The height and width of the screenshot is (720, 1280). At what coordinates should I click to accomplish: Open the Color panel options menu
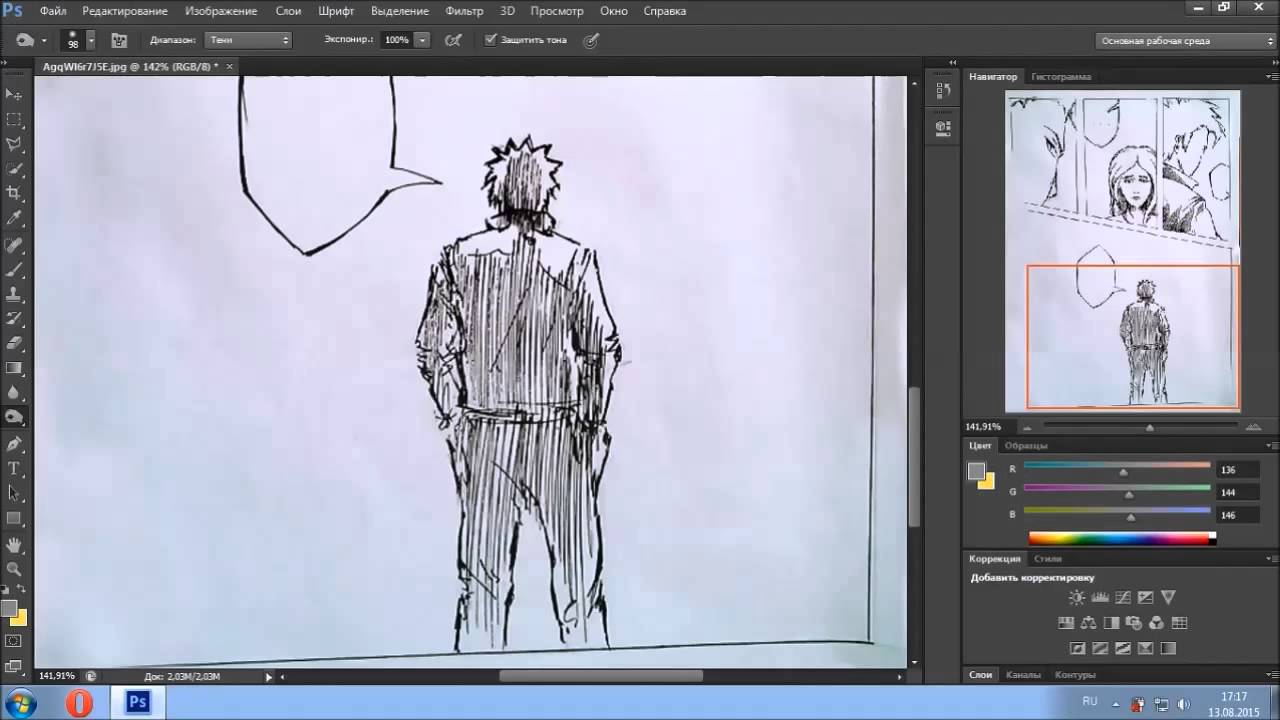[x=1272, y=445]
